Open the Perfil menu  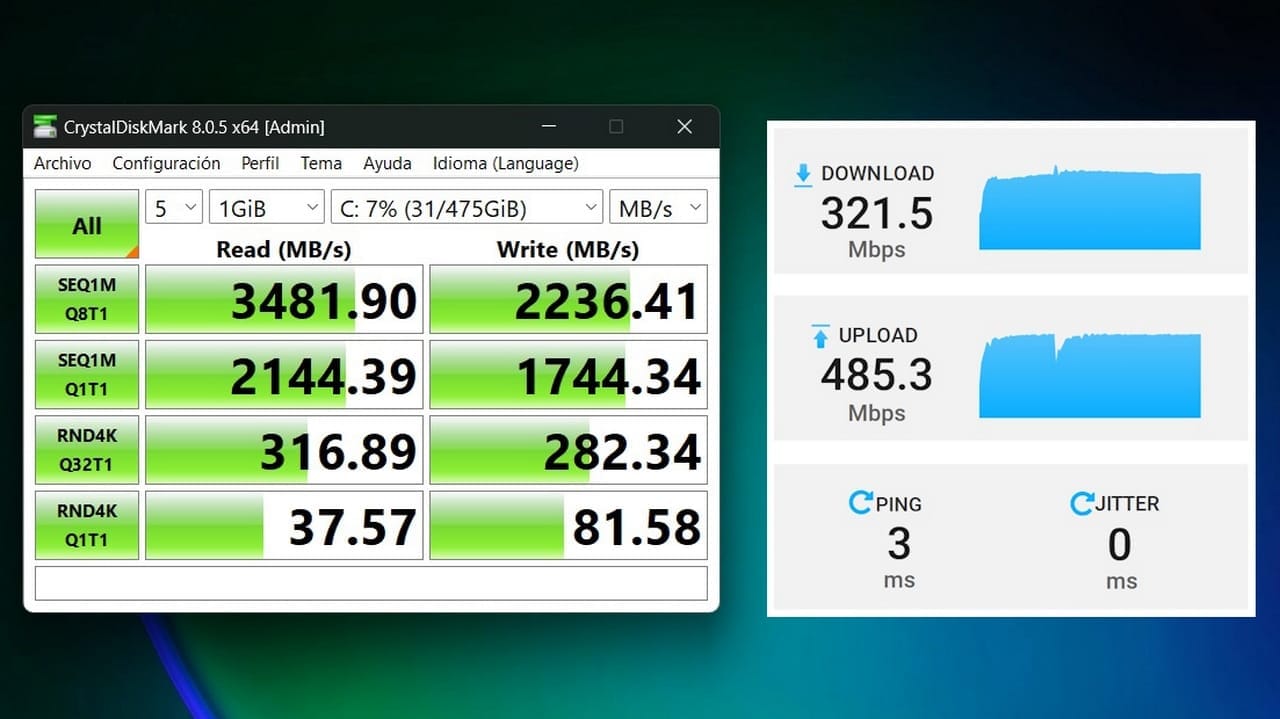[x=260, y=163]
